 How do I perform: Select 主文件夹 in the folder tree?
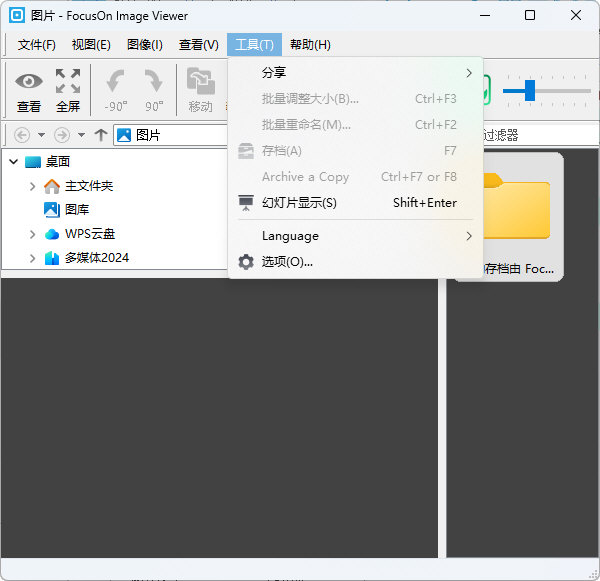[89, 186]
